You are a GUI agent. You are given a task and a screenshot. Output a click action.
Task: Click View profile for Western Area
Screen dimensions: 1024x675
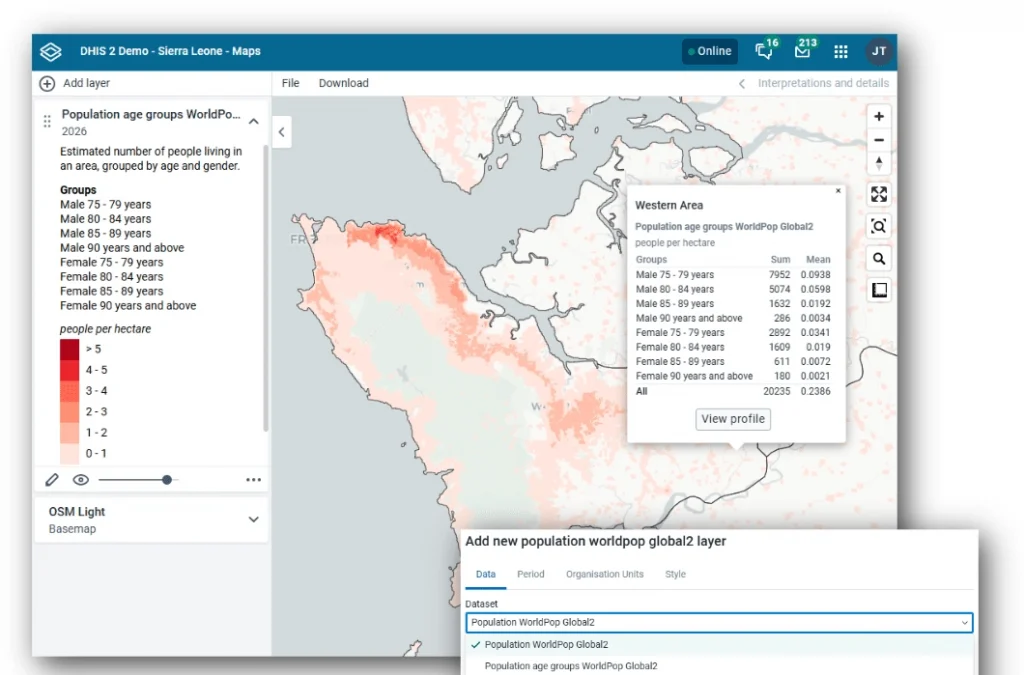[x=733, y=419]
